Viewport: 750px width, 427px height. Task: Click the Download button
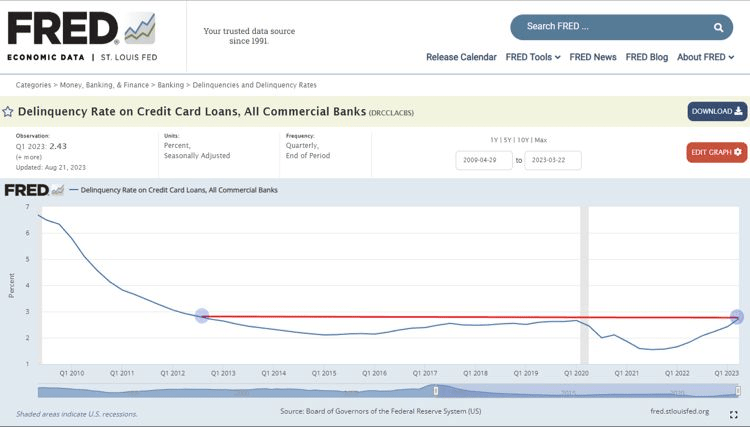click(x=717, y=111)
